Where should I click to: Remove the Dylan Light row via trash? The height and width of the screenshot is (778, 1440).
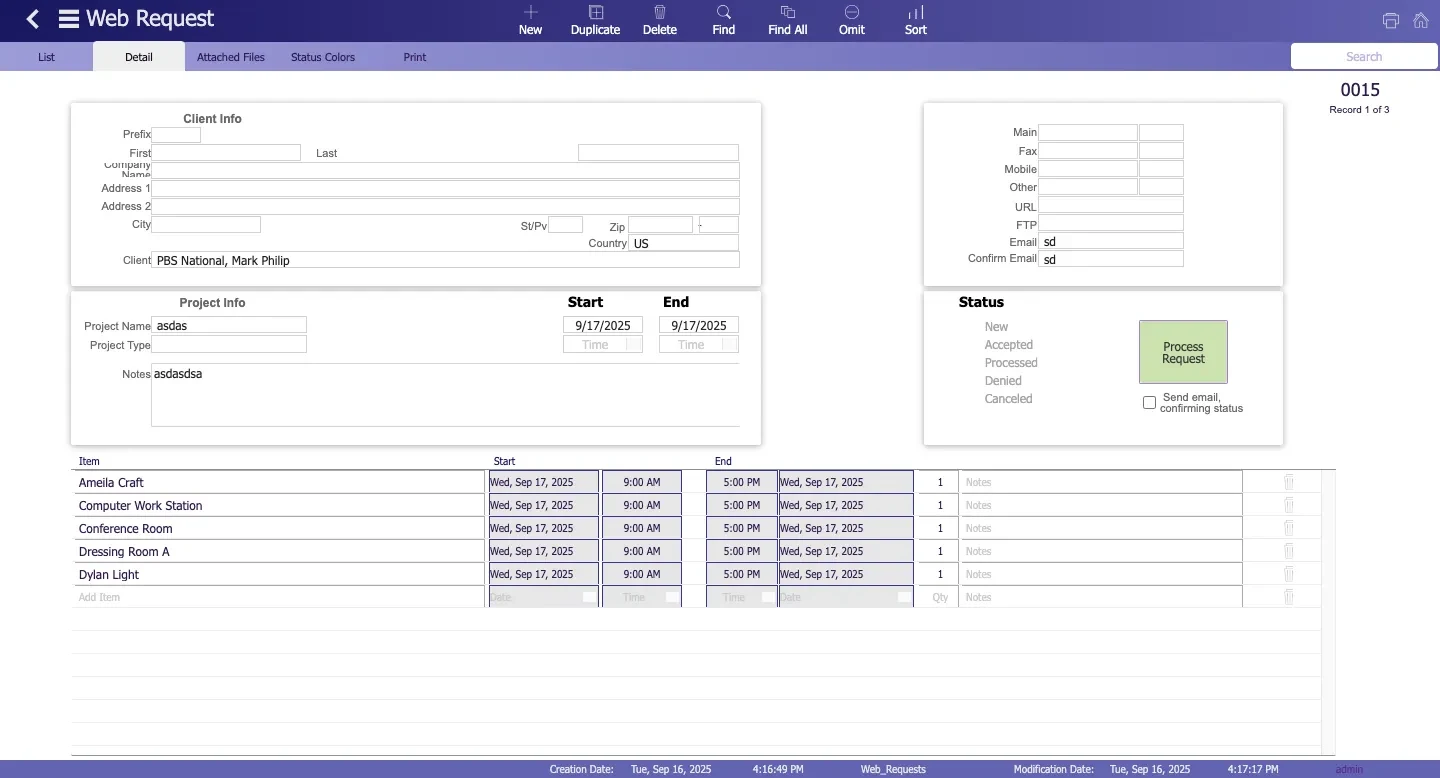pos(1289,574)
